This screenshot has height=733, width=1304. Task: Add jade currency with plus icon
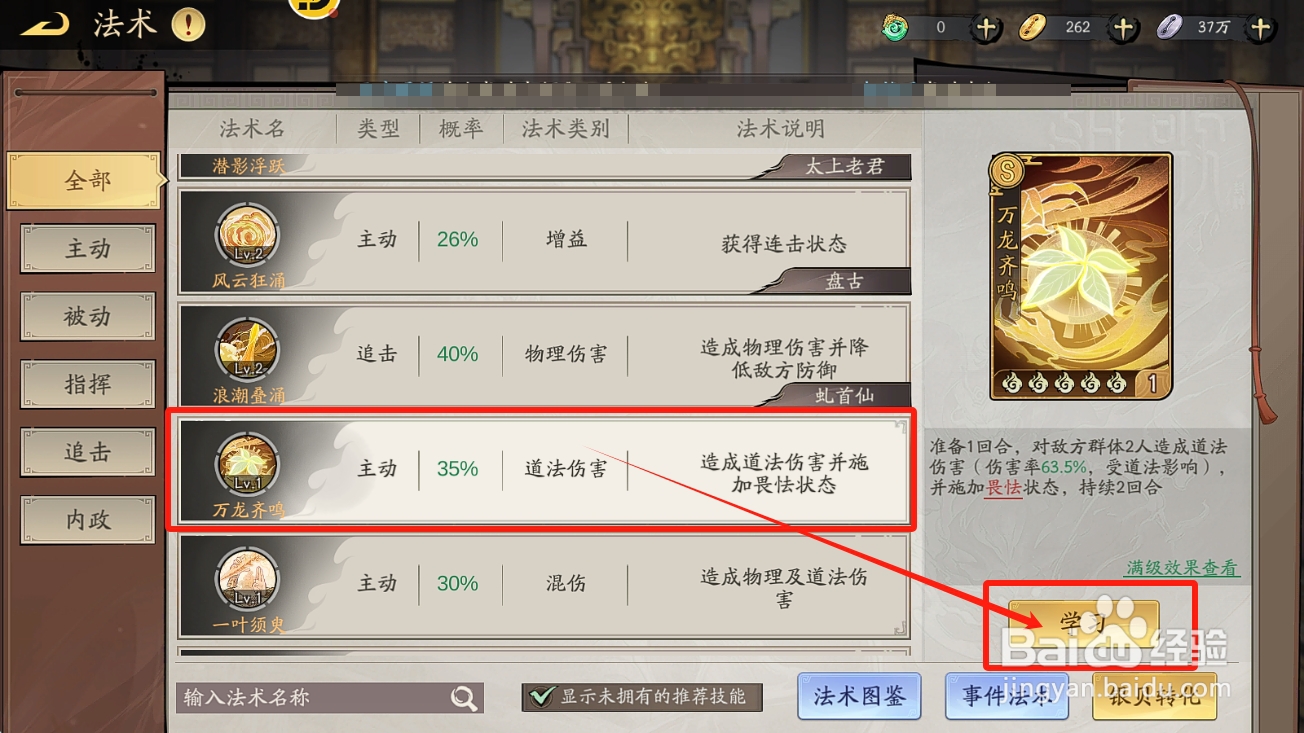(x=986, y=27)
